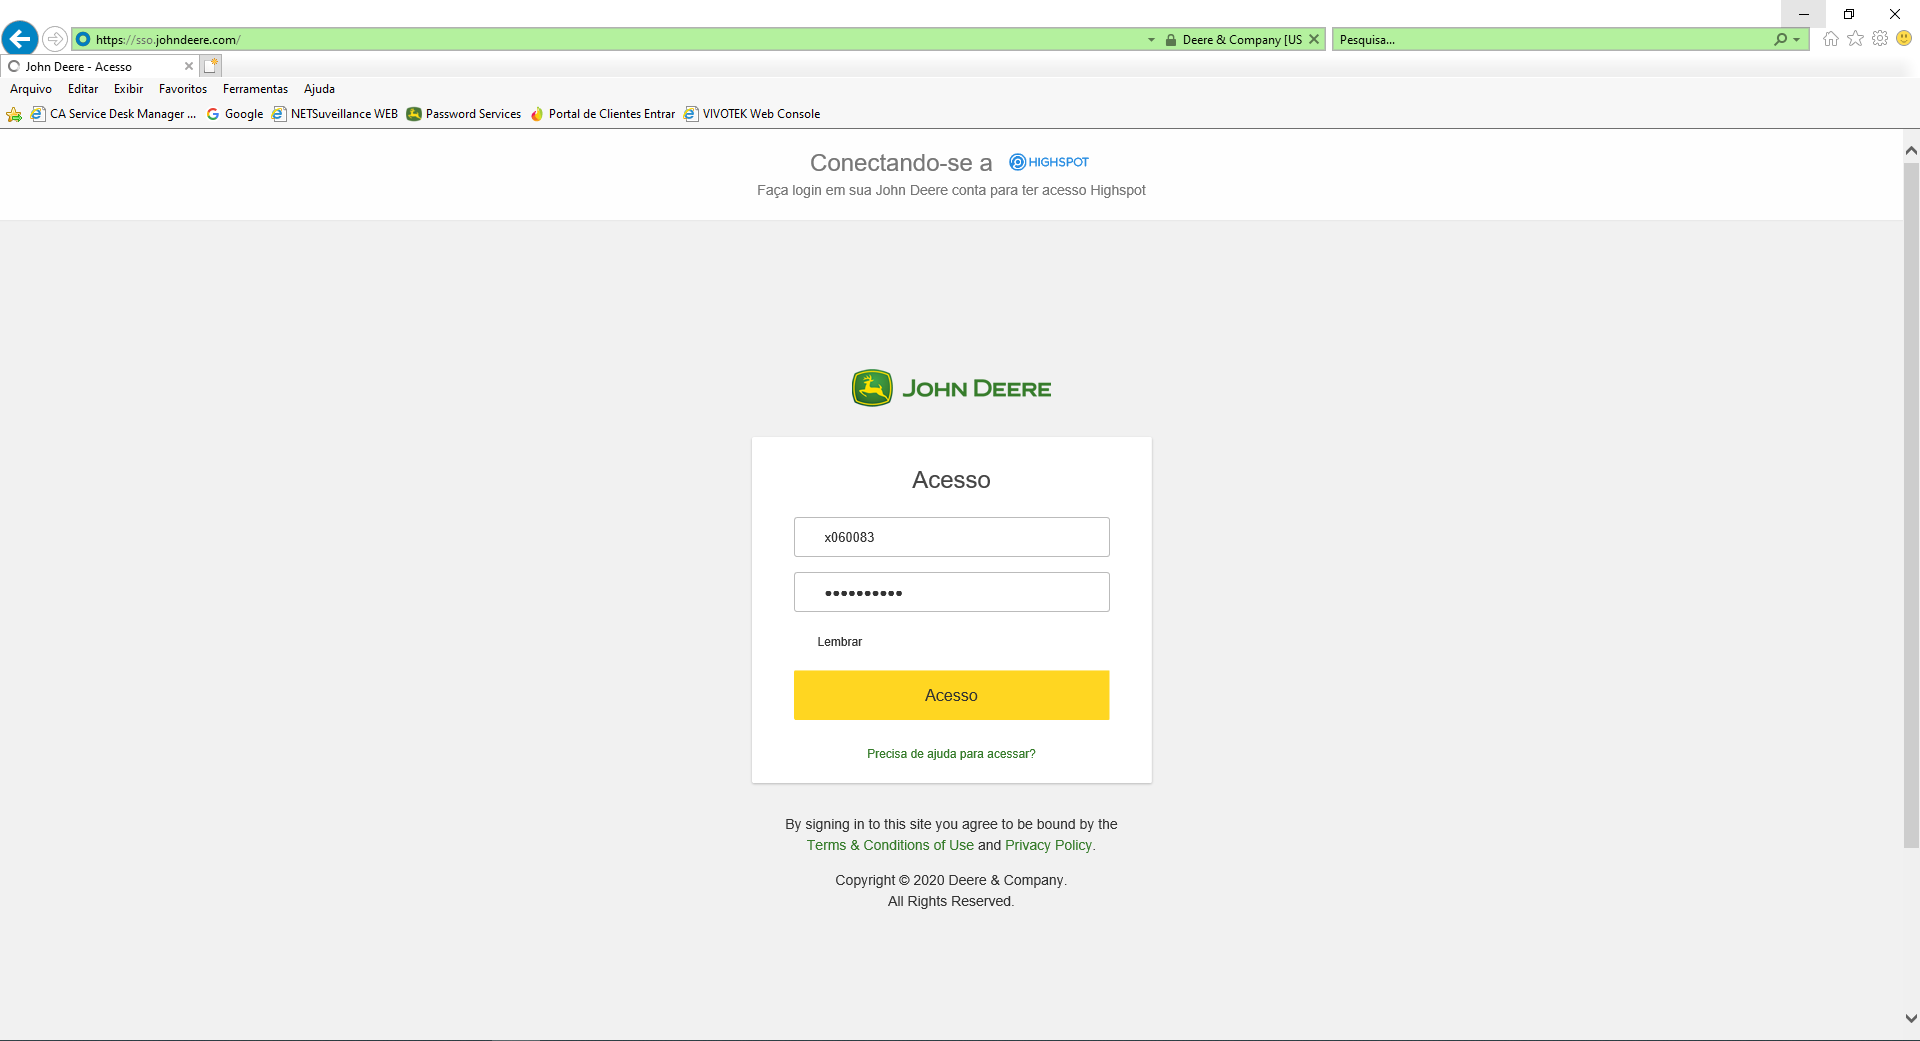Open Terms & Conditions of Use link
The height and width of the screenshot is (1041, 1920).
tap(890, 845)
